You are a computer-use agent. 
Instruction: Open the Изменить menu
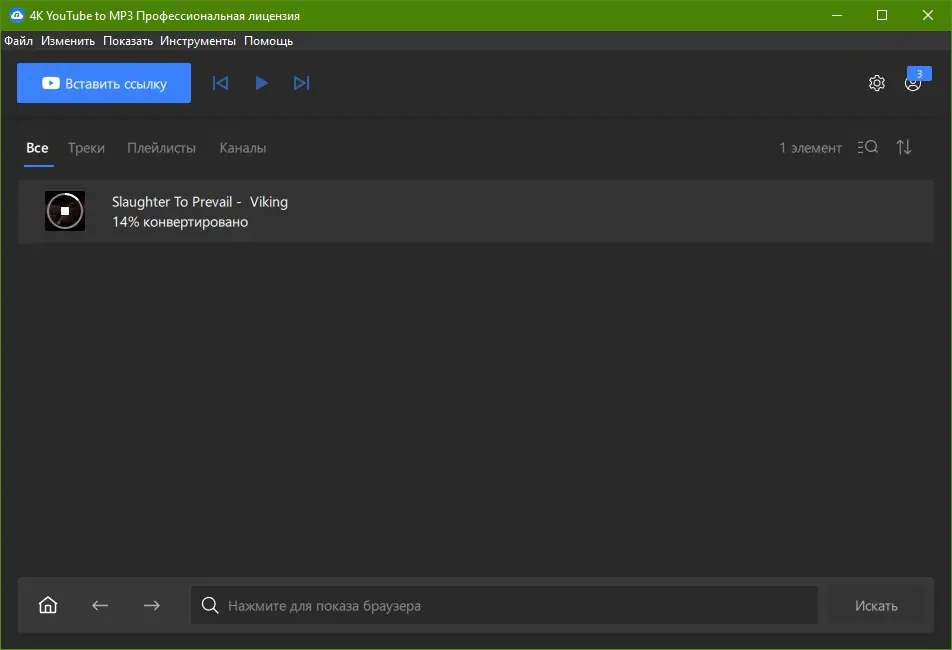click(68, 41)
